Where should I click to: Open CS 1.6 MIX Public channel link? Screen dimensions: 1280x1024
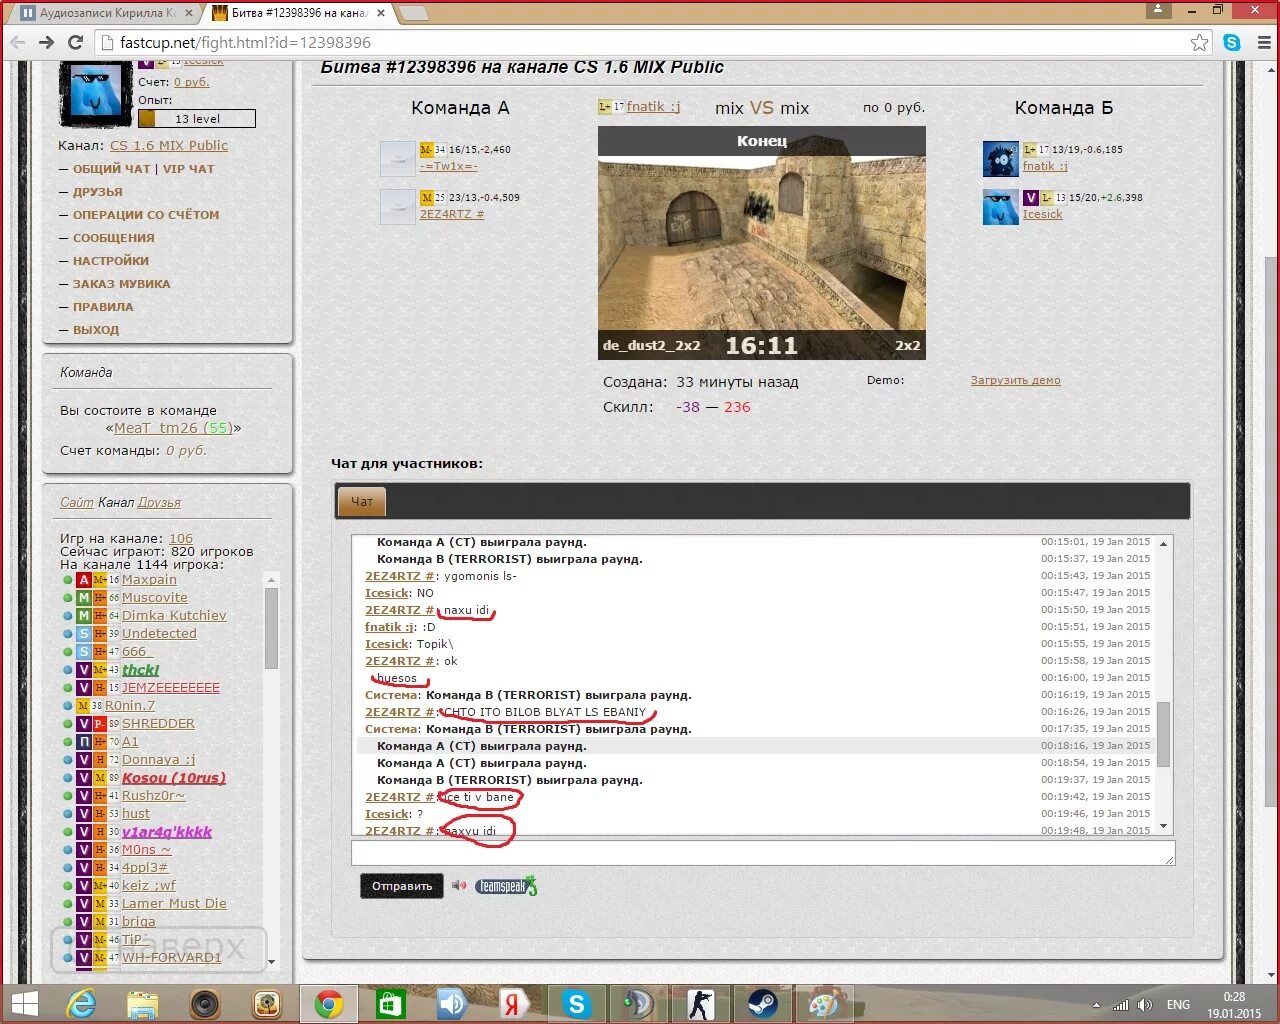pos(169,145)
